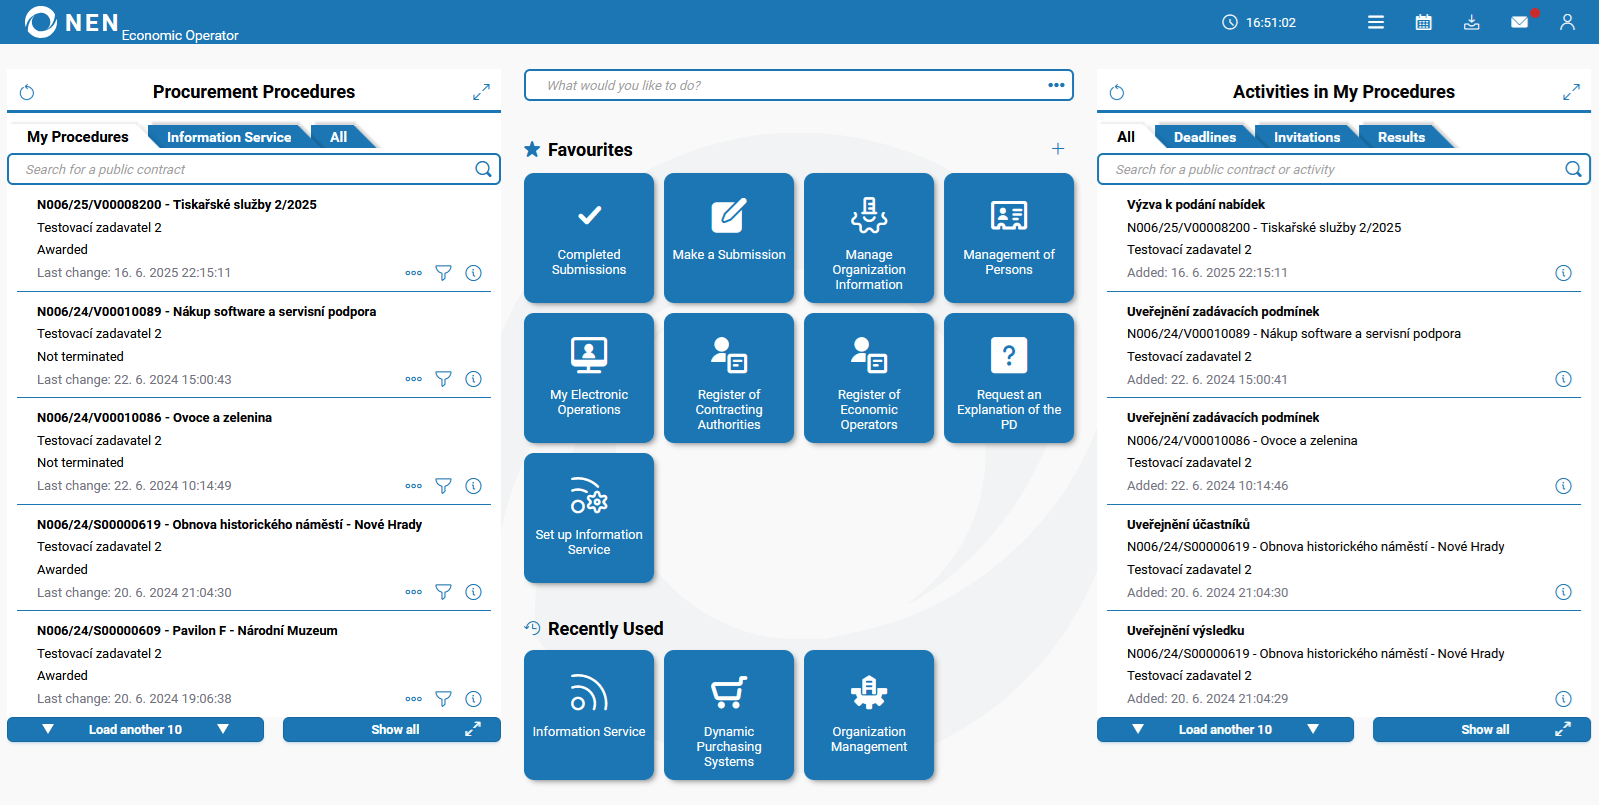Image resolution: width=1599 pixels, height=805 pixels.
Task: Show info for Nákup software a servisní podpora
Action: pyautogui.click(x=474, y=379)
